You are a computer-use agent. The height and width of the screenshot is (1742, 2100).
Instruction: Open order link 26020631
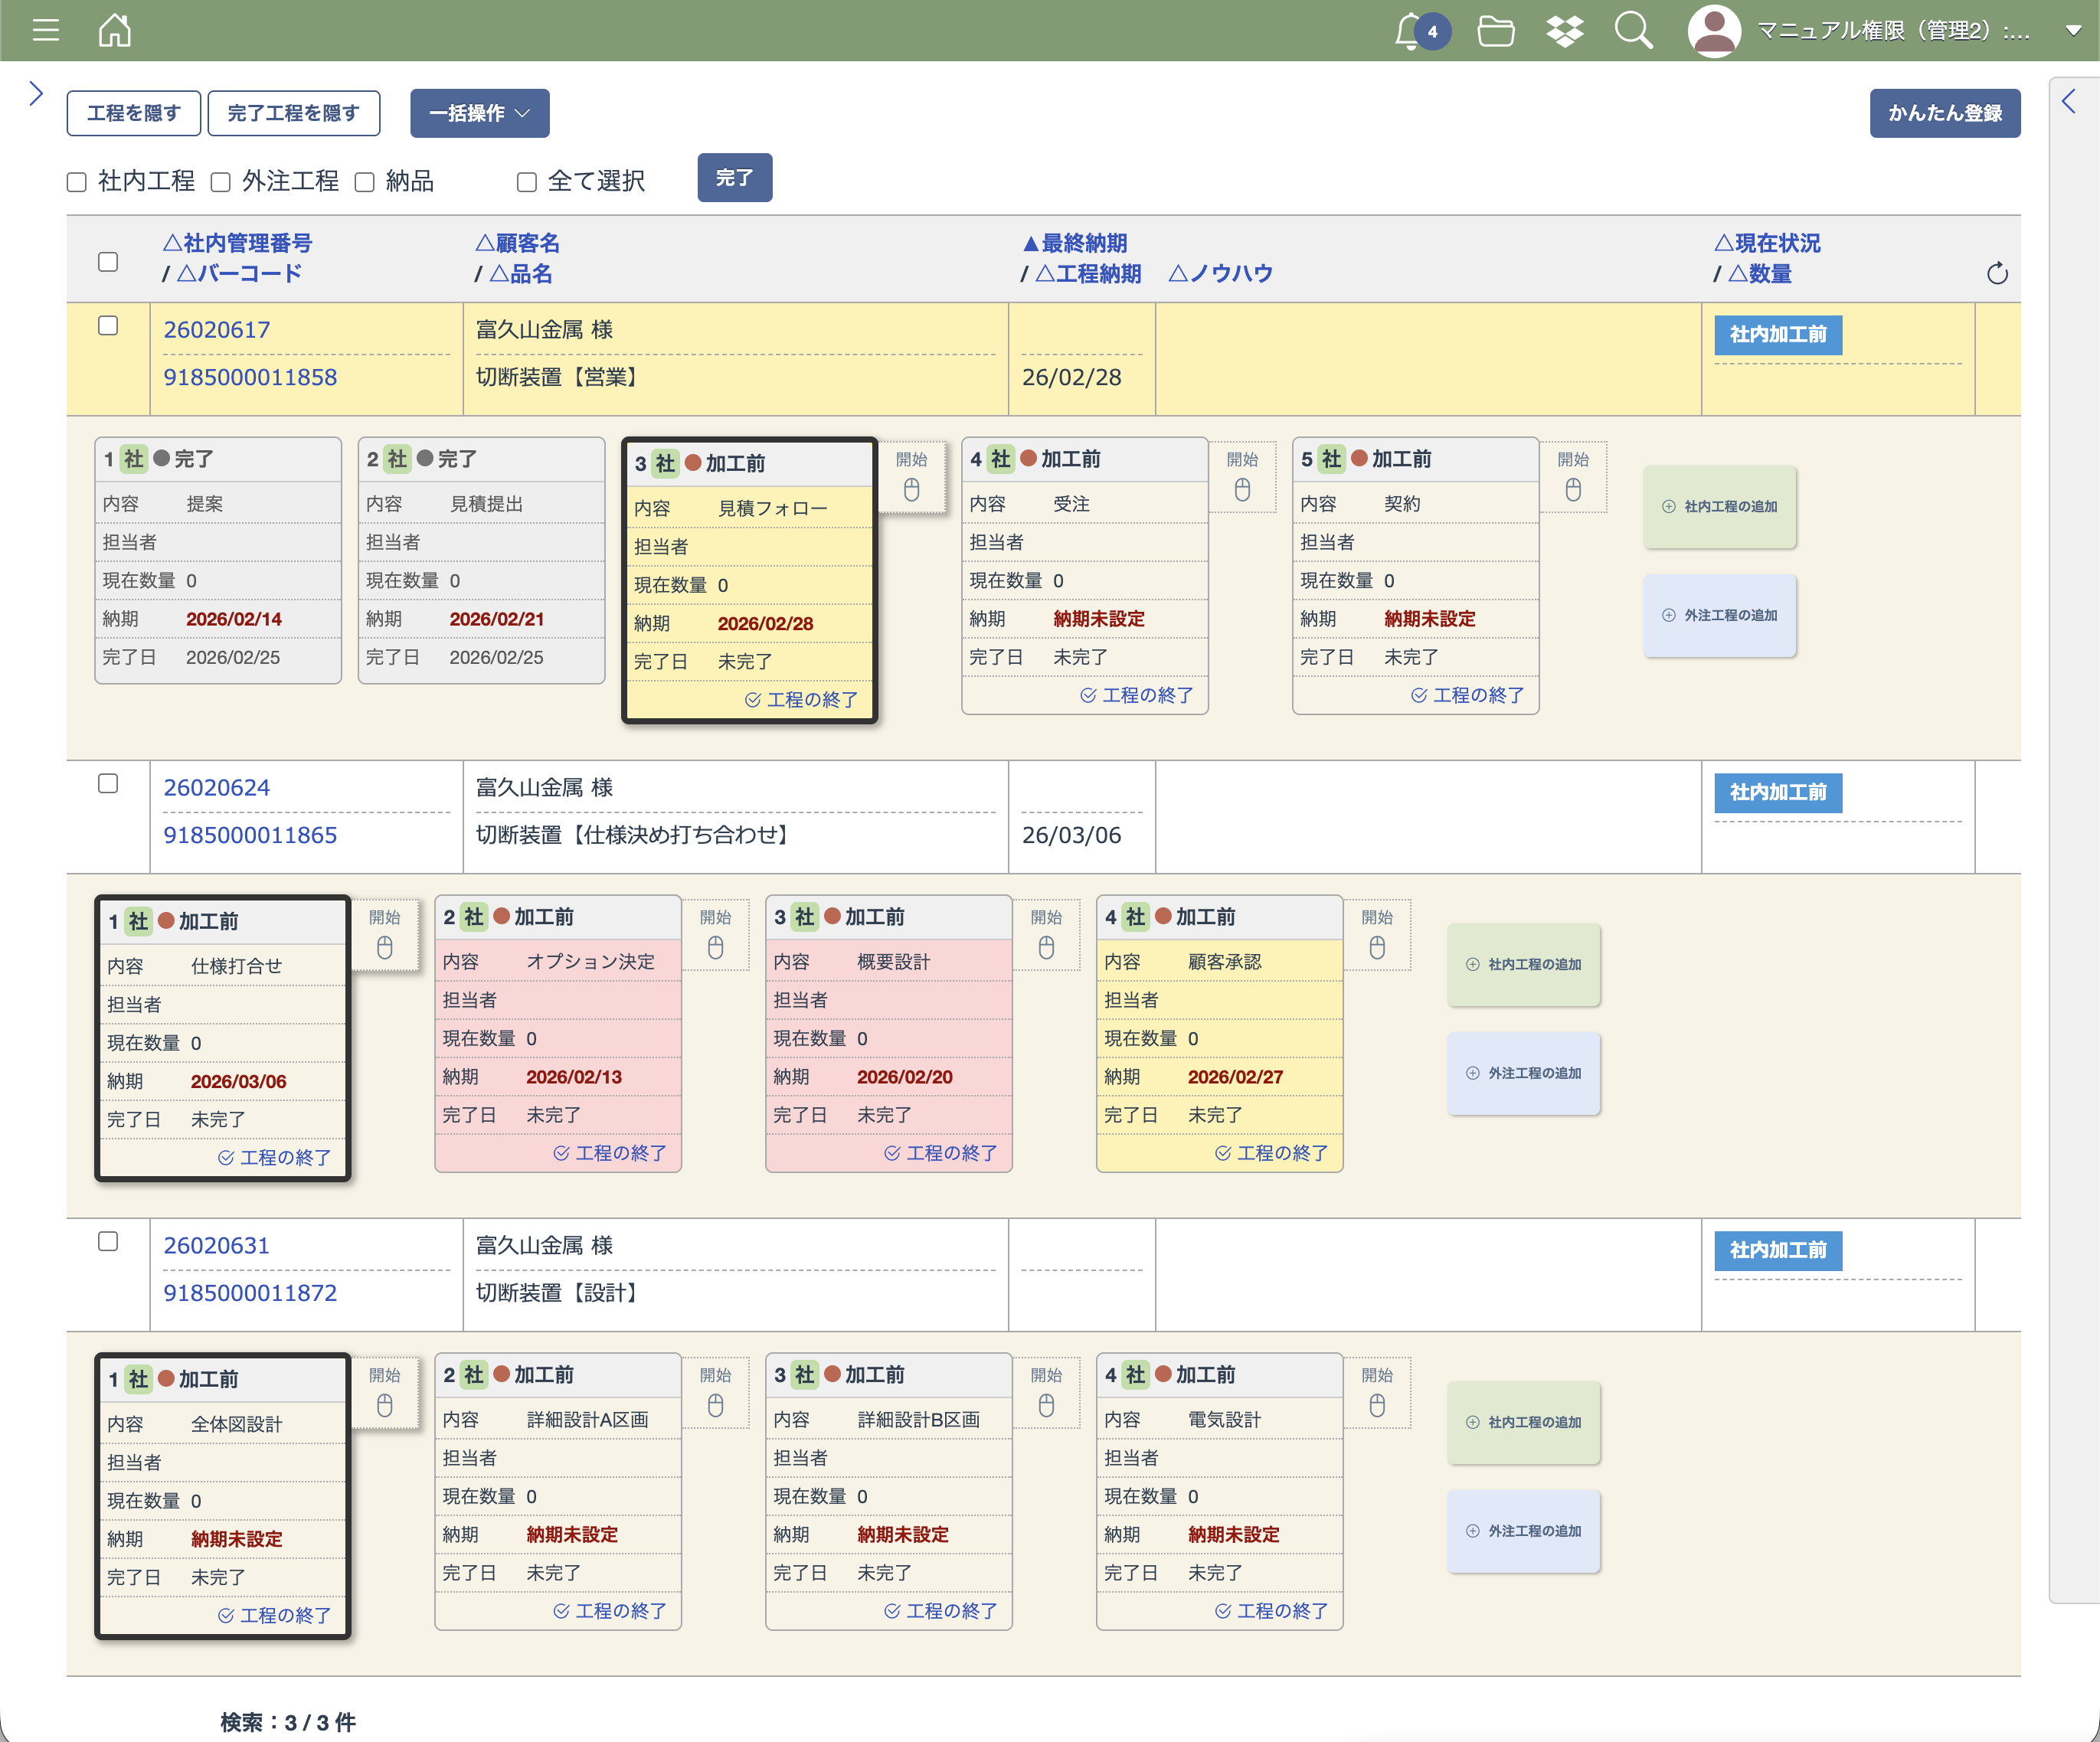(x=216, y=1245)
